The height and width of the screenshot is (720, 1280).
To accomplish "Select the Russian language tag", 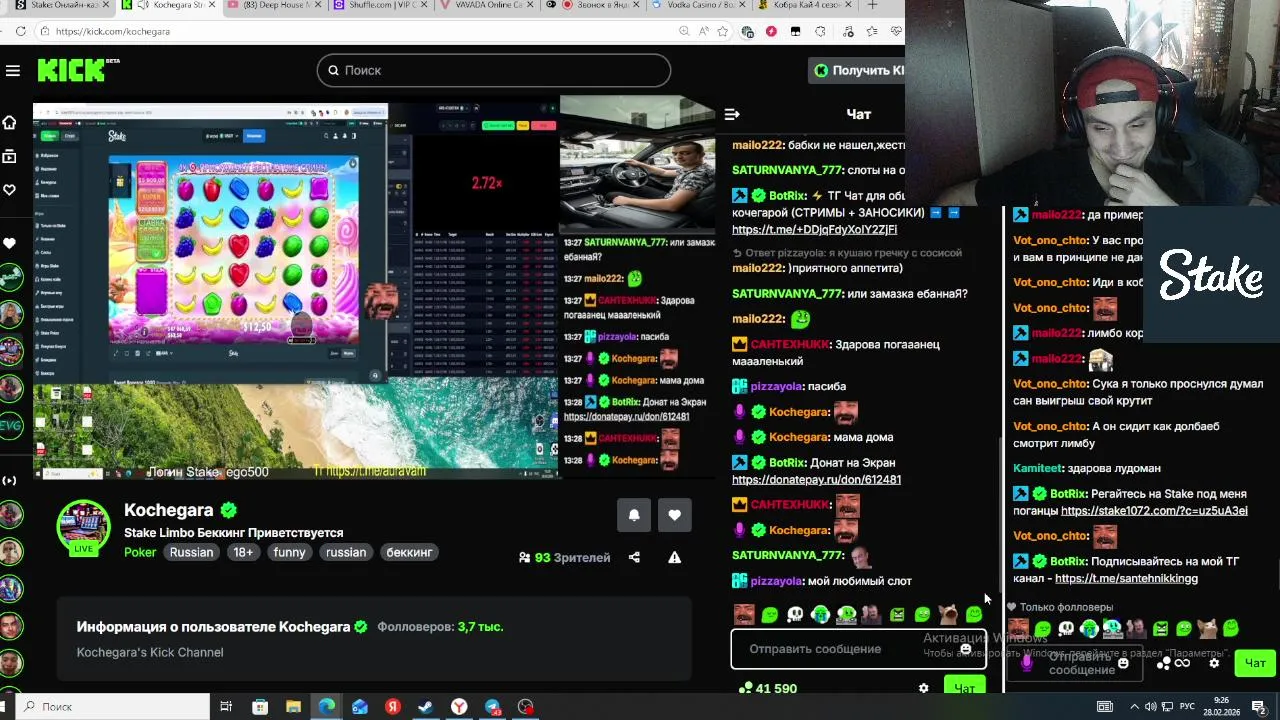I will (x=191, y=552).
